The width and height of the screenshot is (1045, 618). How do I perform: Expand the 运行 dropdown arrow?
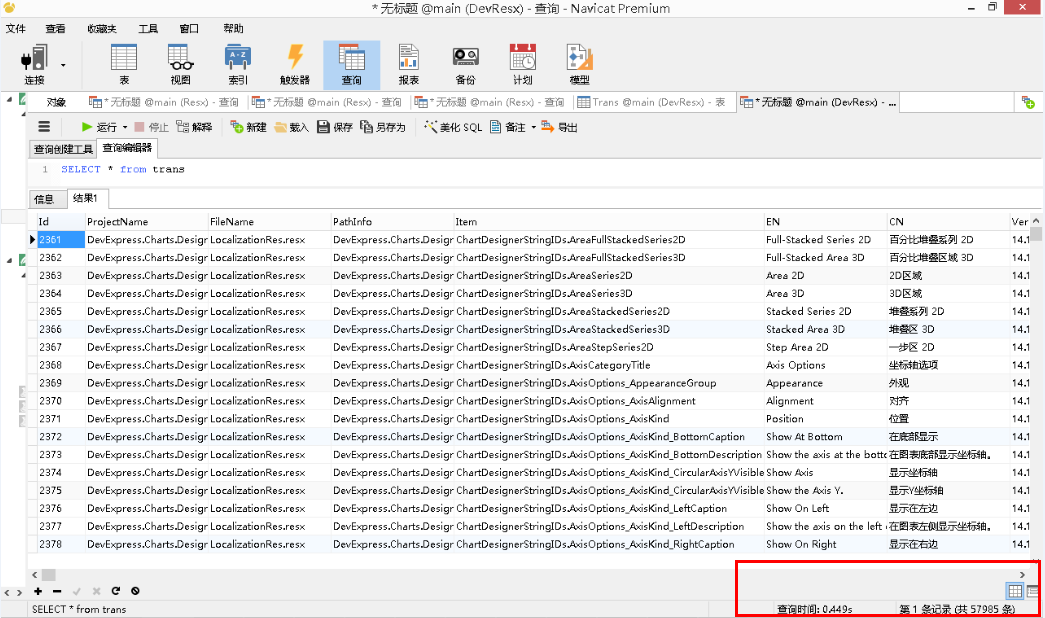tap(125, 127)
